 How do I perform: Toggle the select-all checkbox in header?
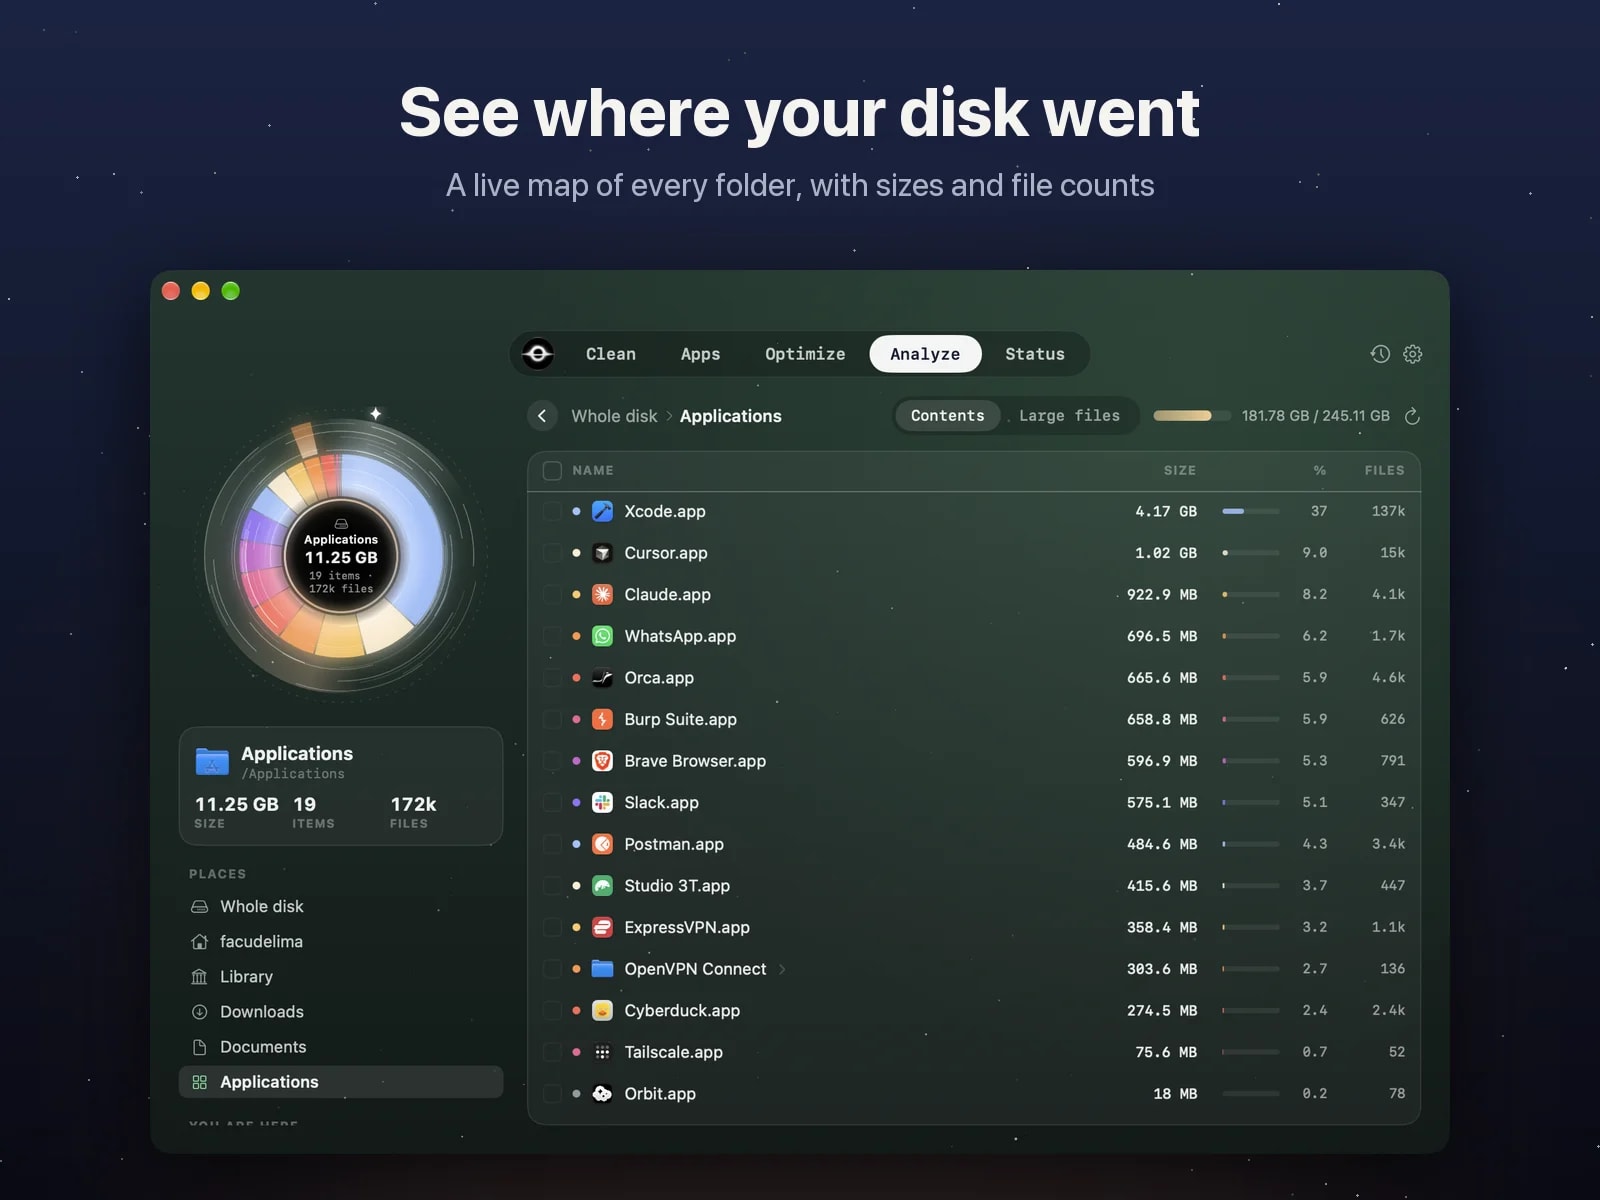(552, 470)
